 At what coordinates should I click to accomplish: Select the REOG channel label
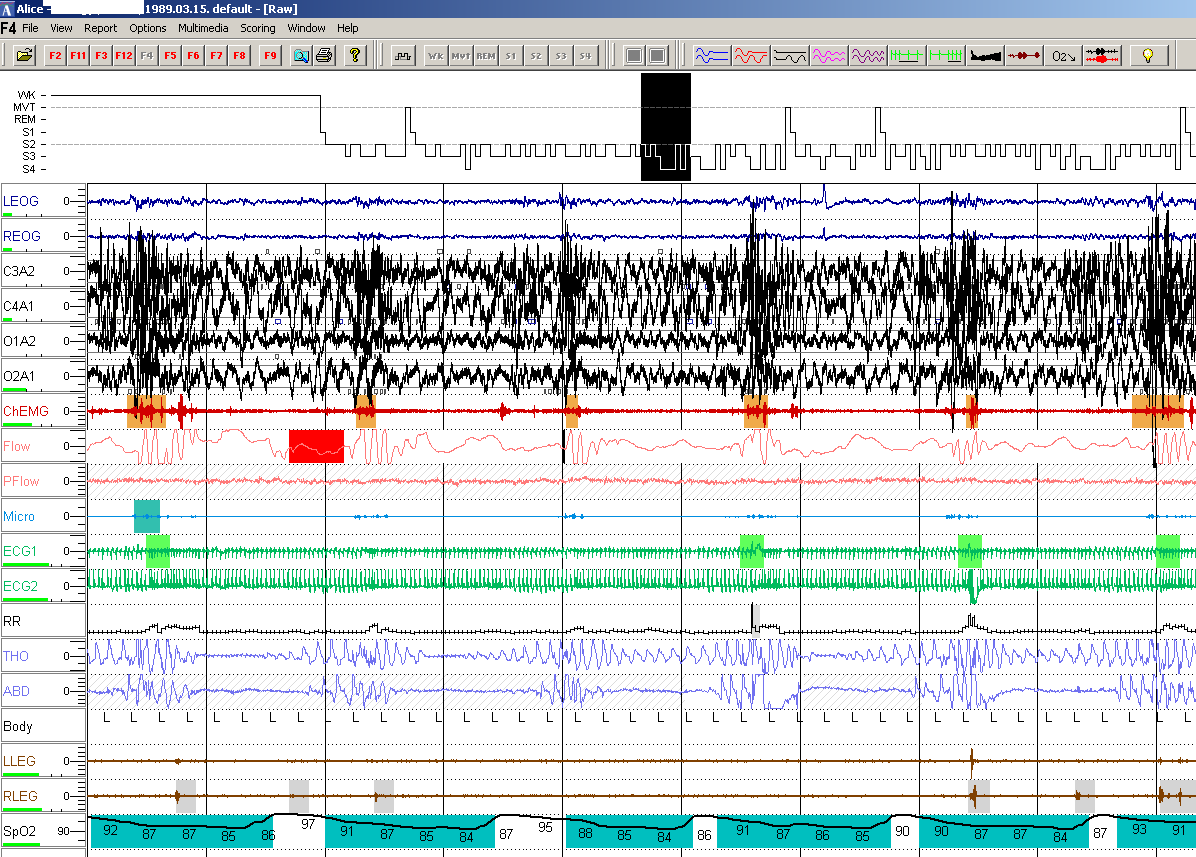[x=21, y=236]
